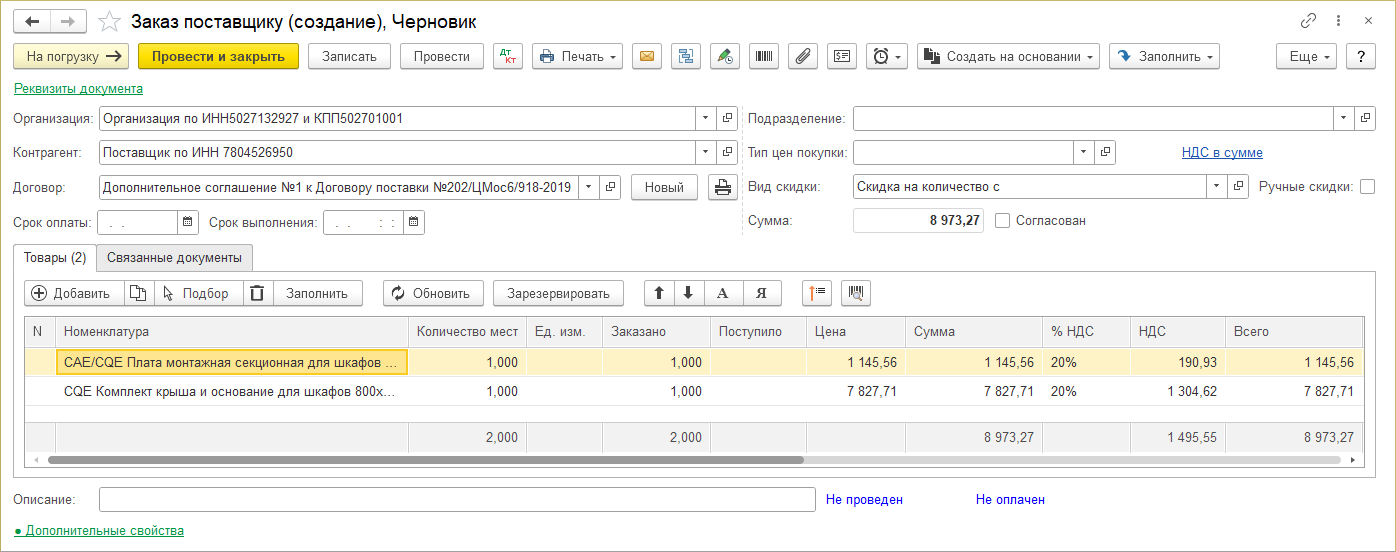1396x552 pixels.
Task: Click the trash delete row icon
Action: pos(258,293)
